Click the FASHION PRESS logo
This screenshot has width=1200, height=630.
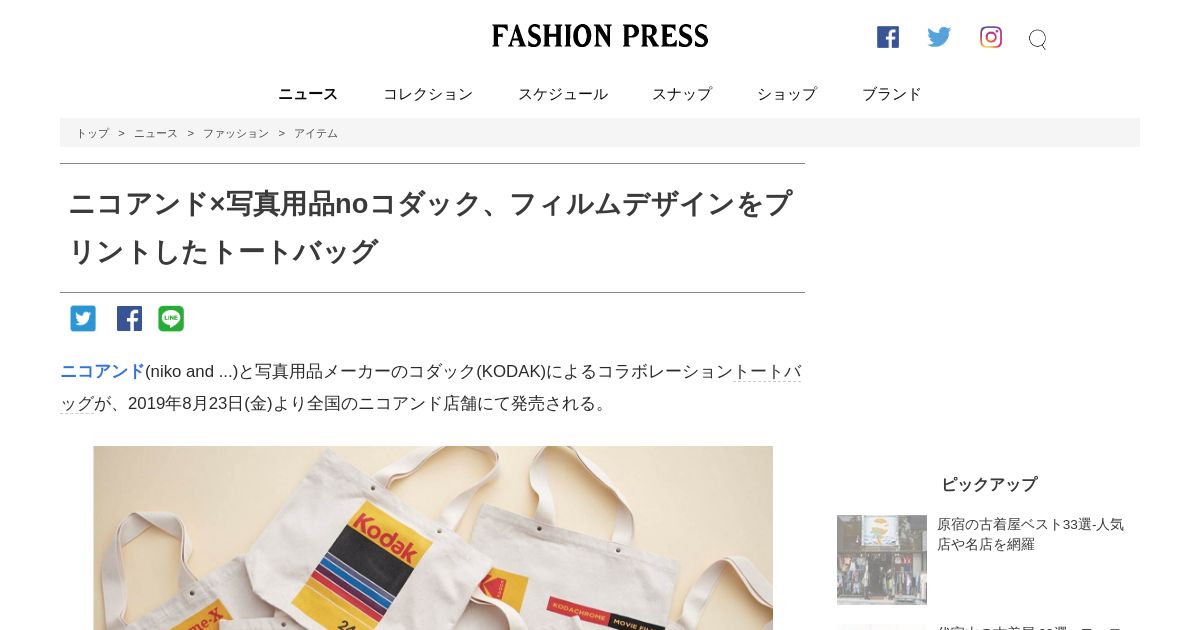tap(600, 37)
